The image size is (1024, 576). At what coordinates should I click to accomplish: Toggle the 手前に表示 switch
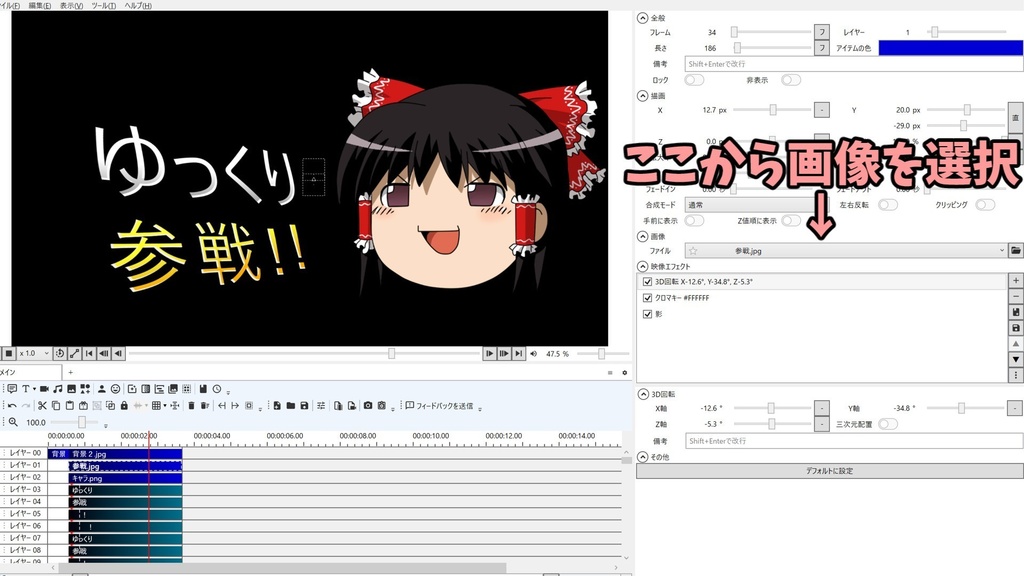(x=694, y=221)
